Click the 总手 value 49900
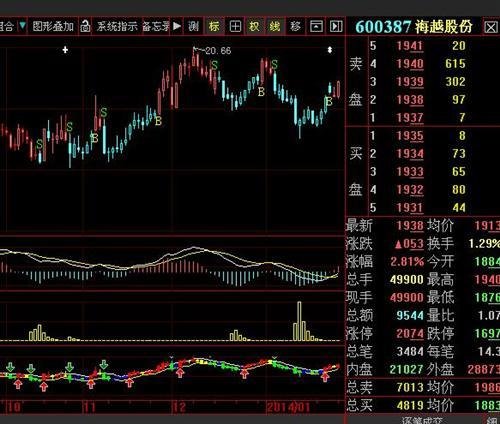Viewport: 500px width, 424px height. (x=407, y=279)
